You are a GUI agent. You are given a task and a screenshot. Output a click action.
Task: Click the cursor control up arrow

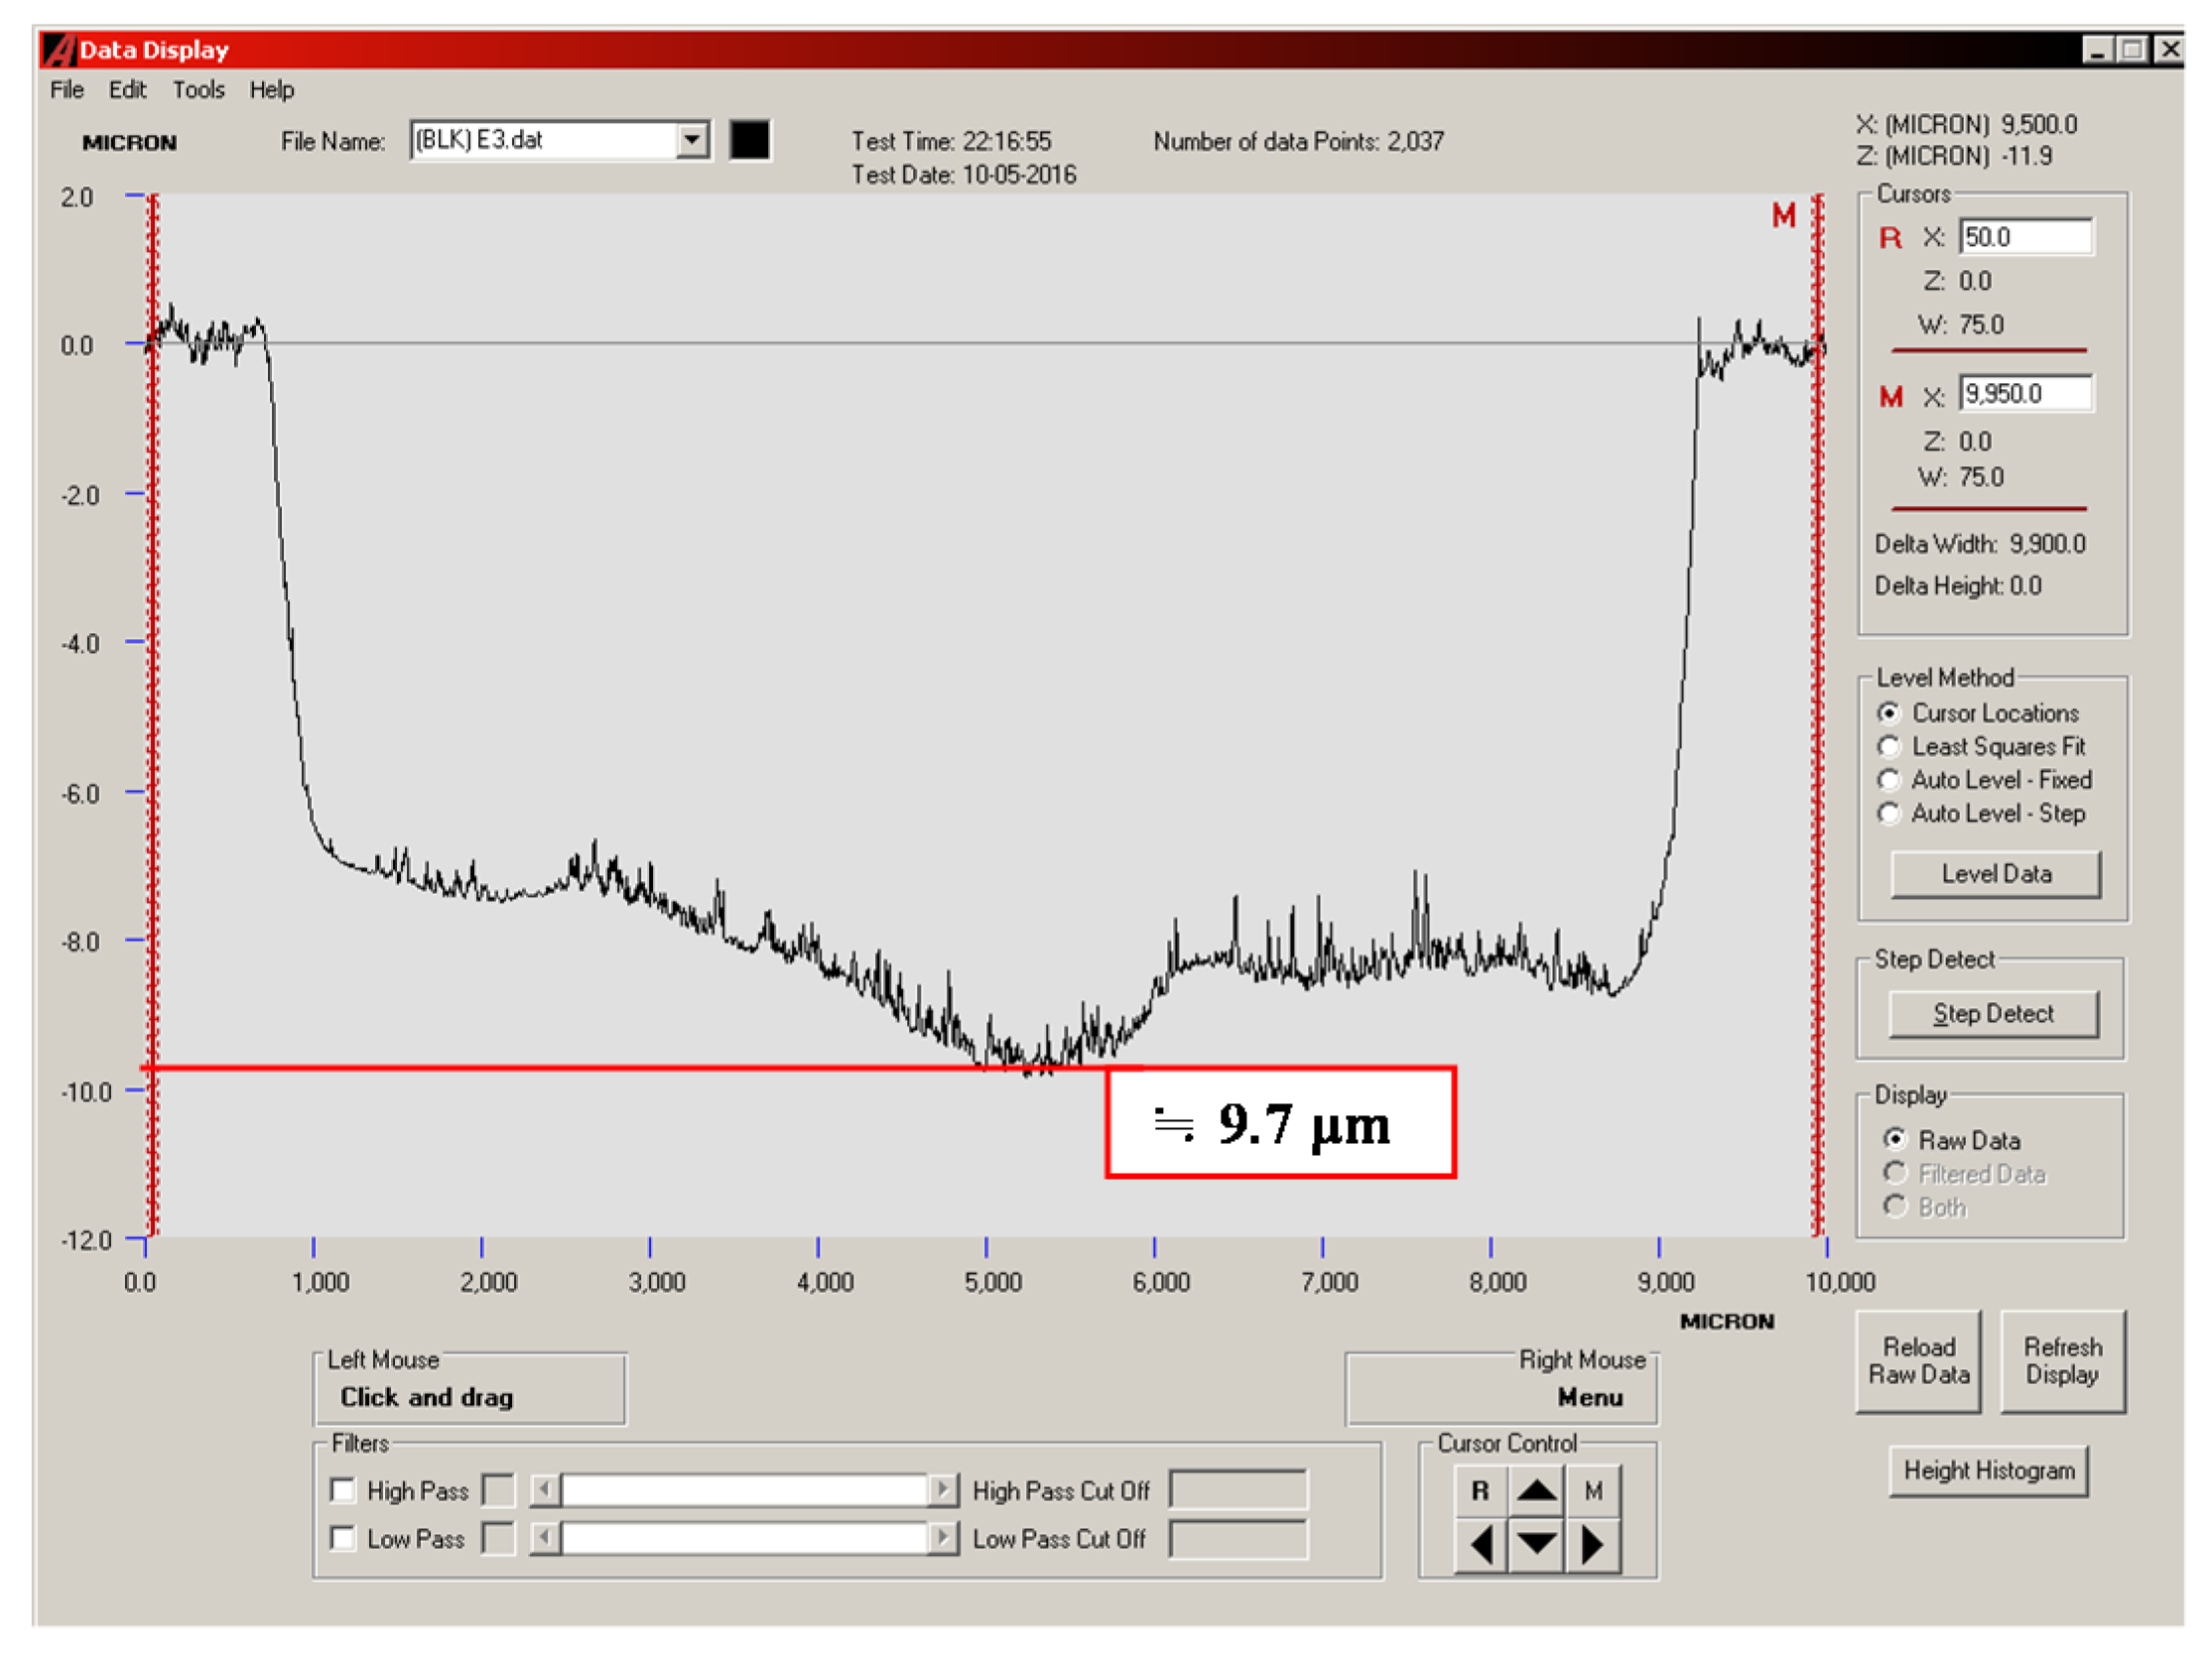[1536, 1491]
